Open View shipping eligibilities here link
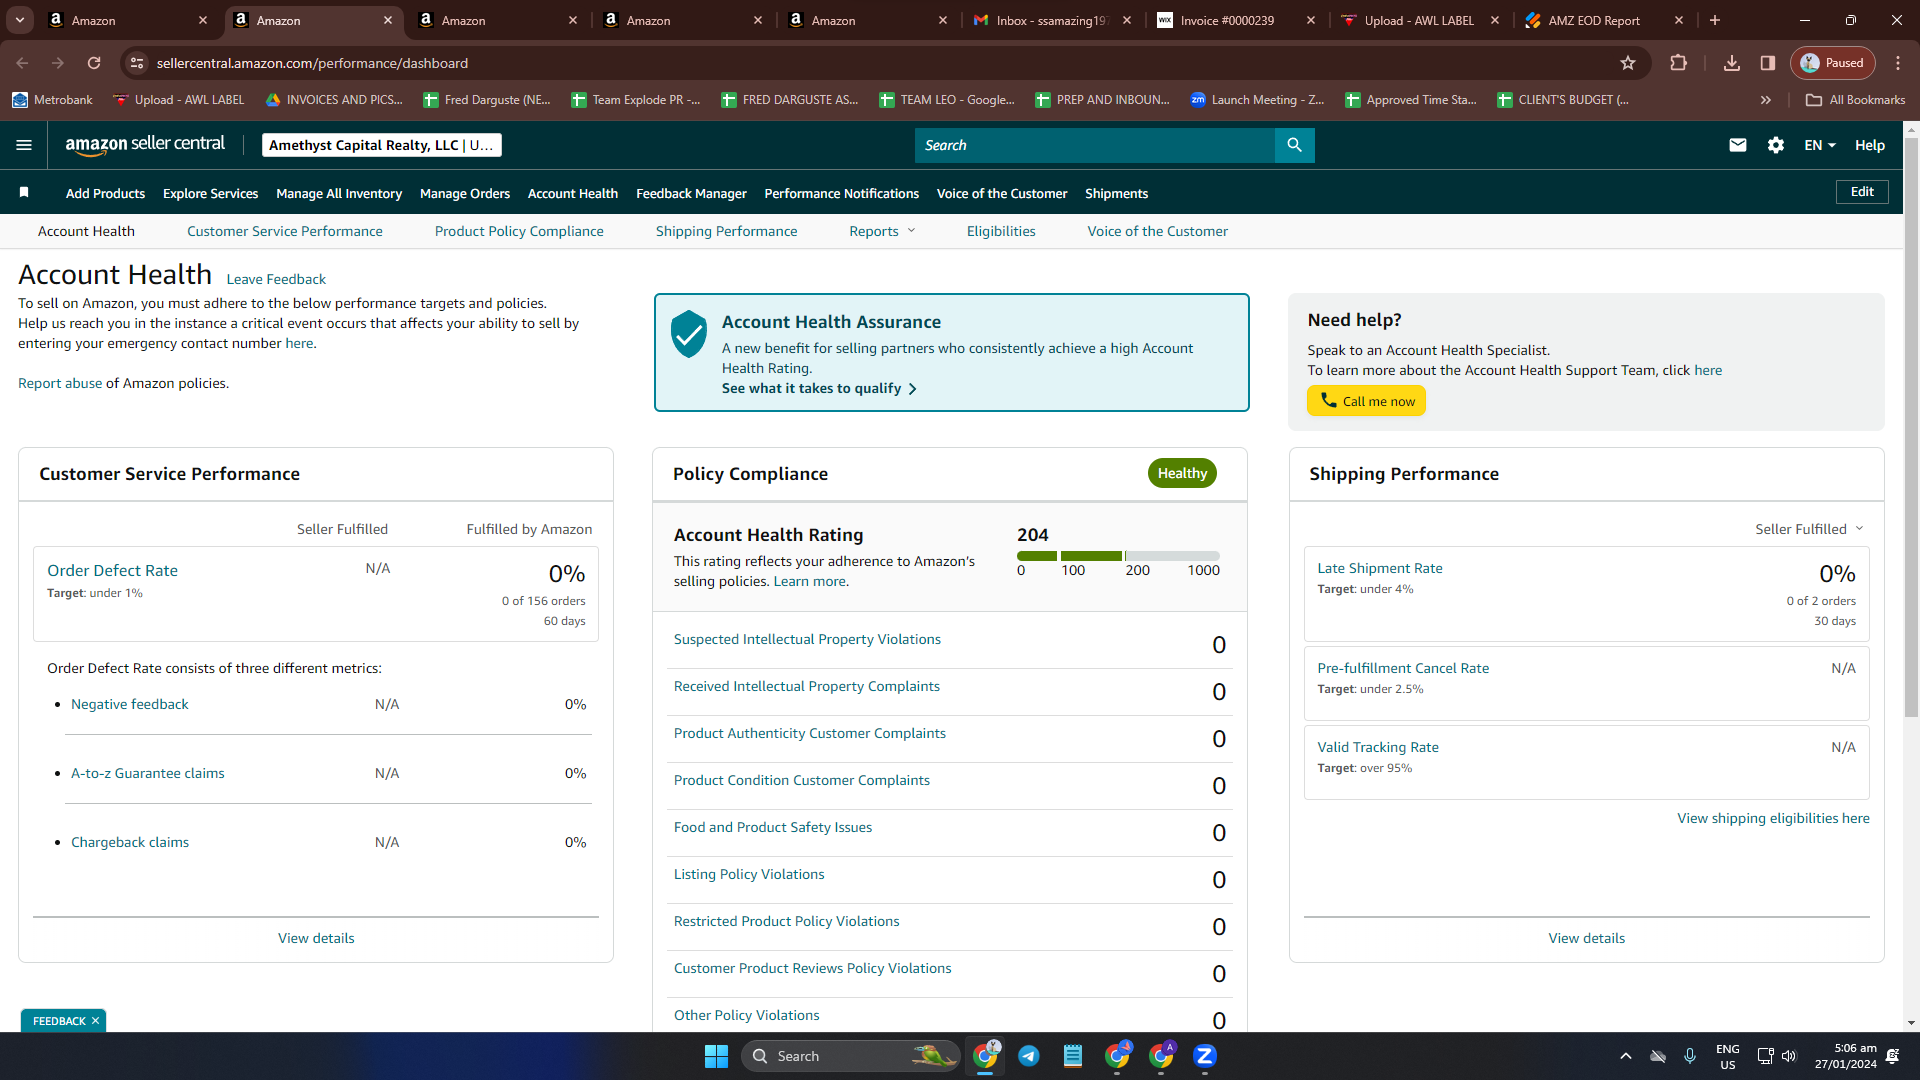Image resolution: width=1920 pixels, height=1080 pixels. coord(1773,818)
